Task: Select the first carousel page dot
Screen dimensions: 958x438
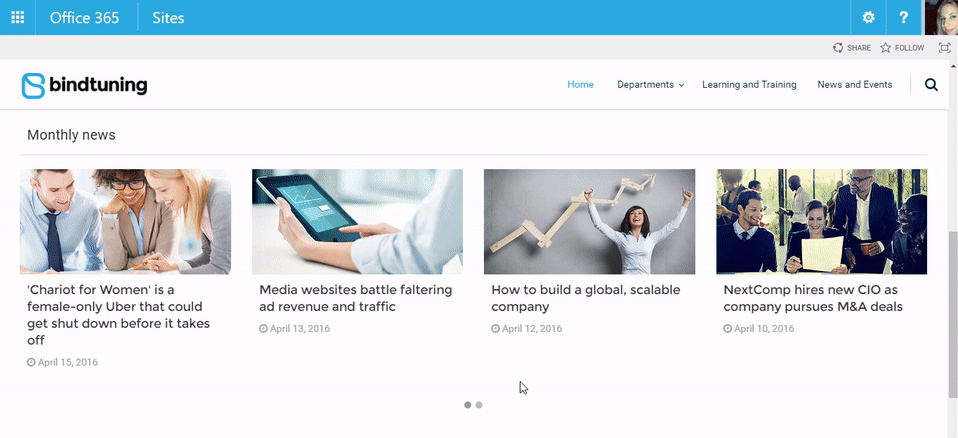Action: click(x=467, y=404)
